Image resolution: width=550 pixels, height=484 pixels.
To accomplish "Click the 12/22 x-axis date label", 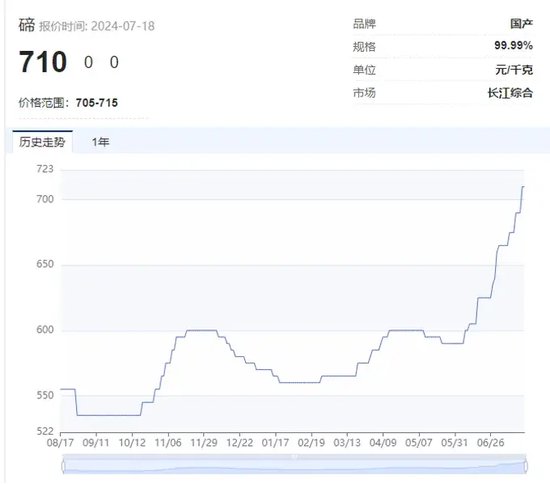I will 240,443.
